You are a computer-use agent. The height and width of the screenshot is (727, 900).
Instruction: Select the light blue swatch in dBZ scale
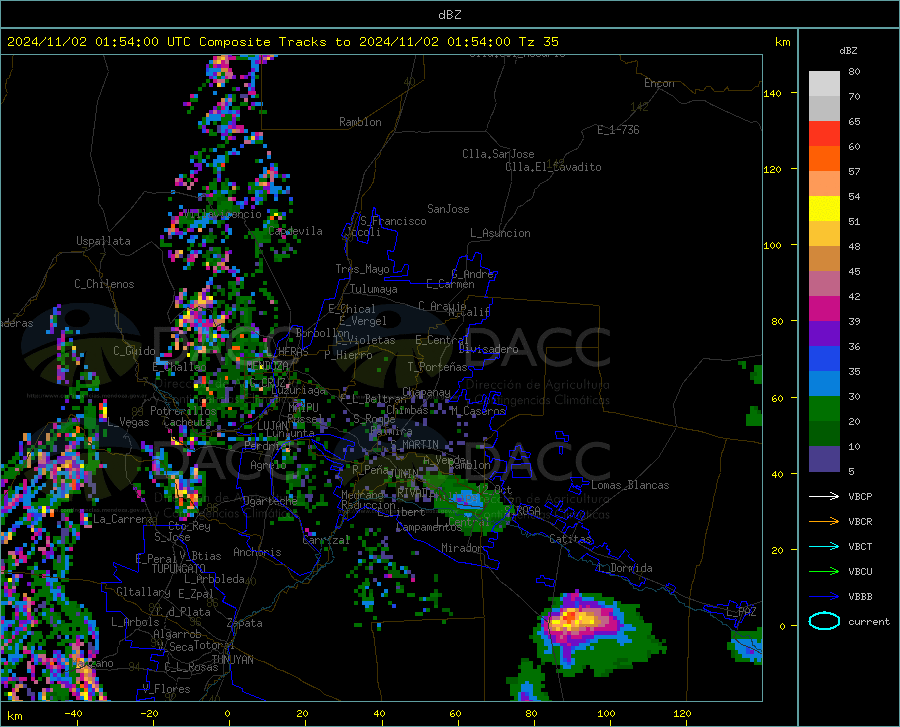(x=824, y=384)
